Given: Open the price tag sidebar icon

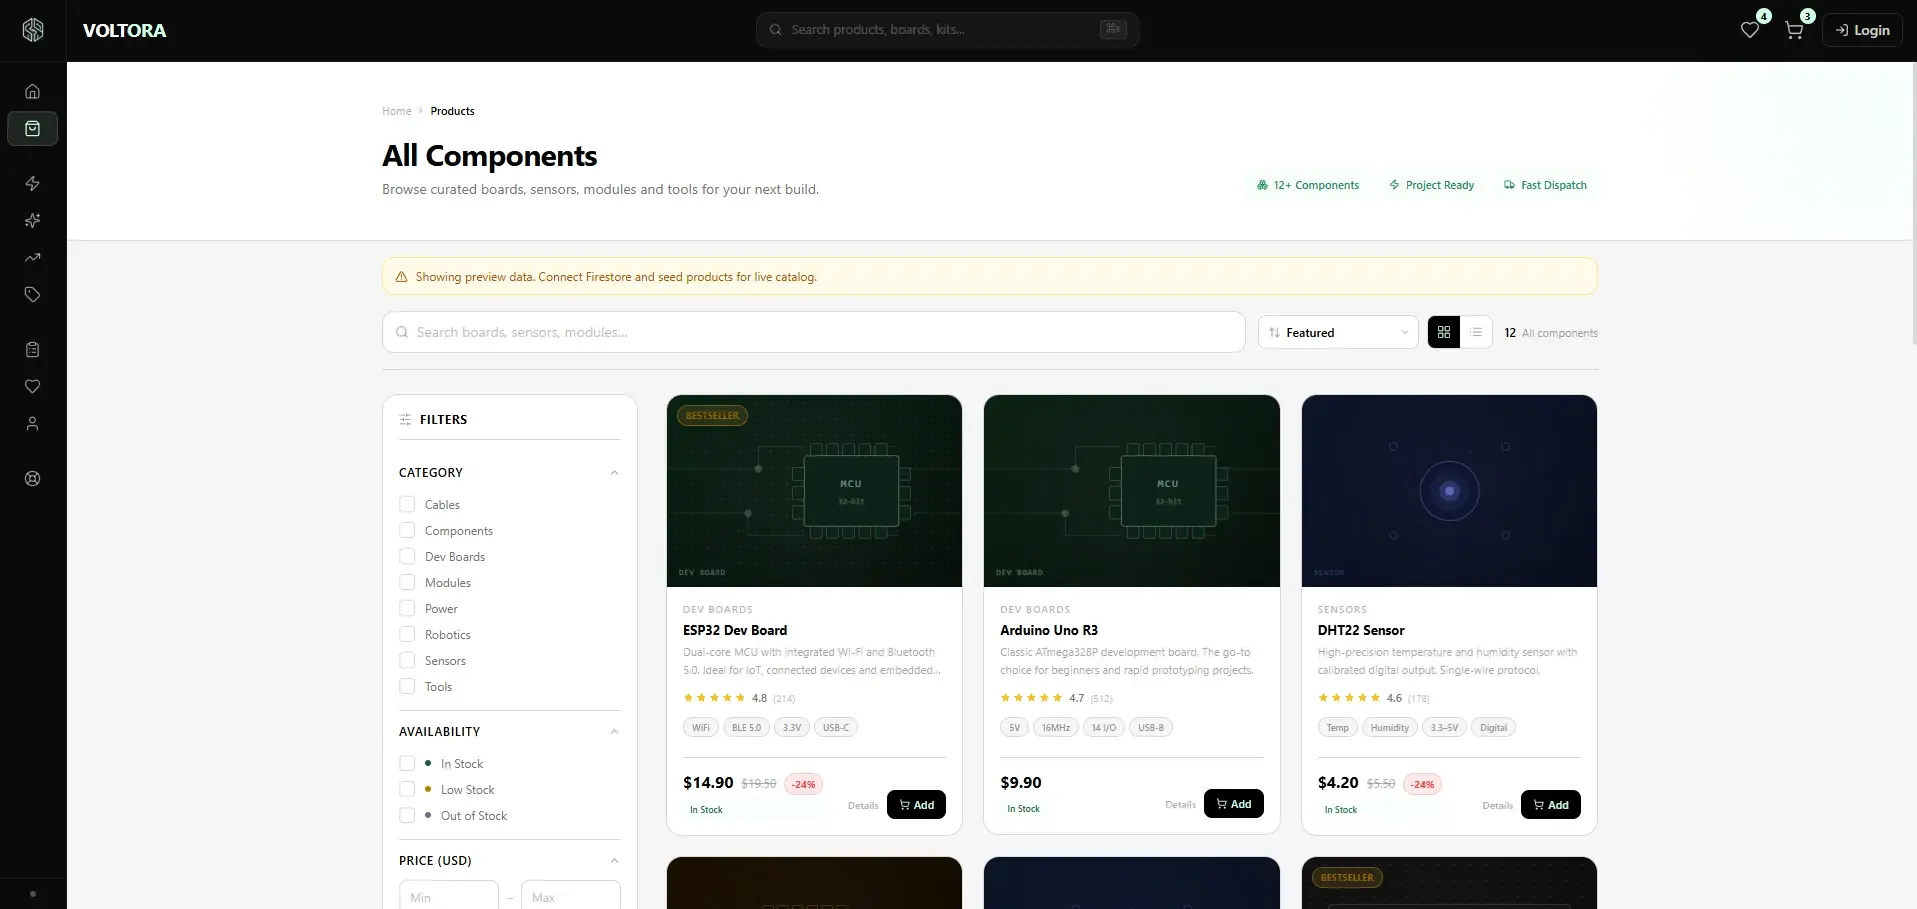Looking at the screenshot, I should [33, 294].
